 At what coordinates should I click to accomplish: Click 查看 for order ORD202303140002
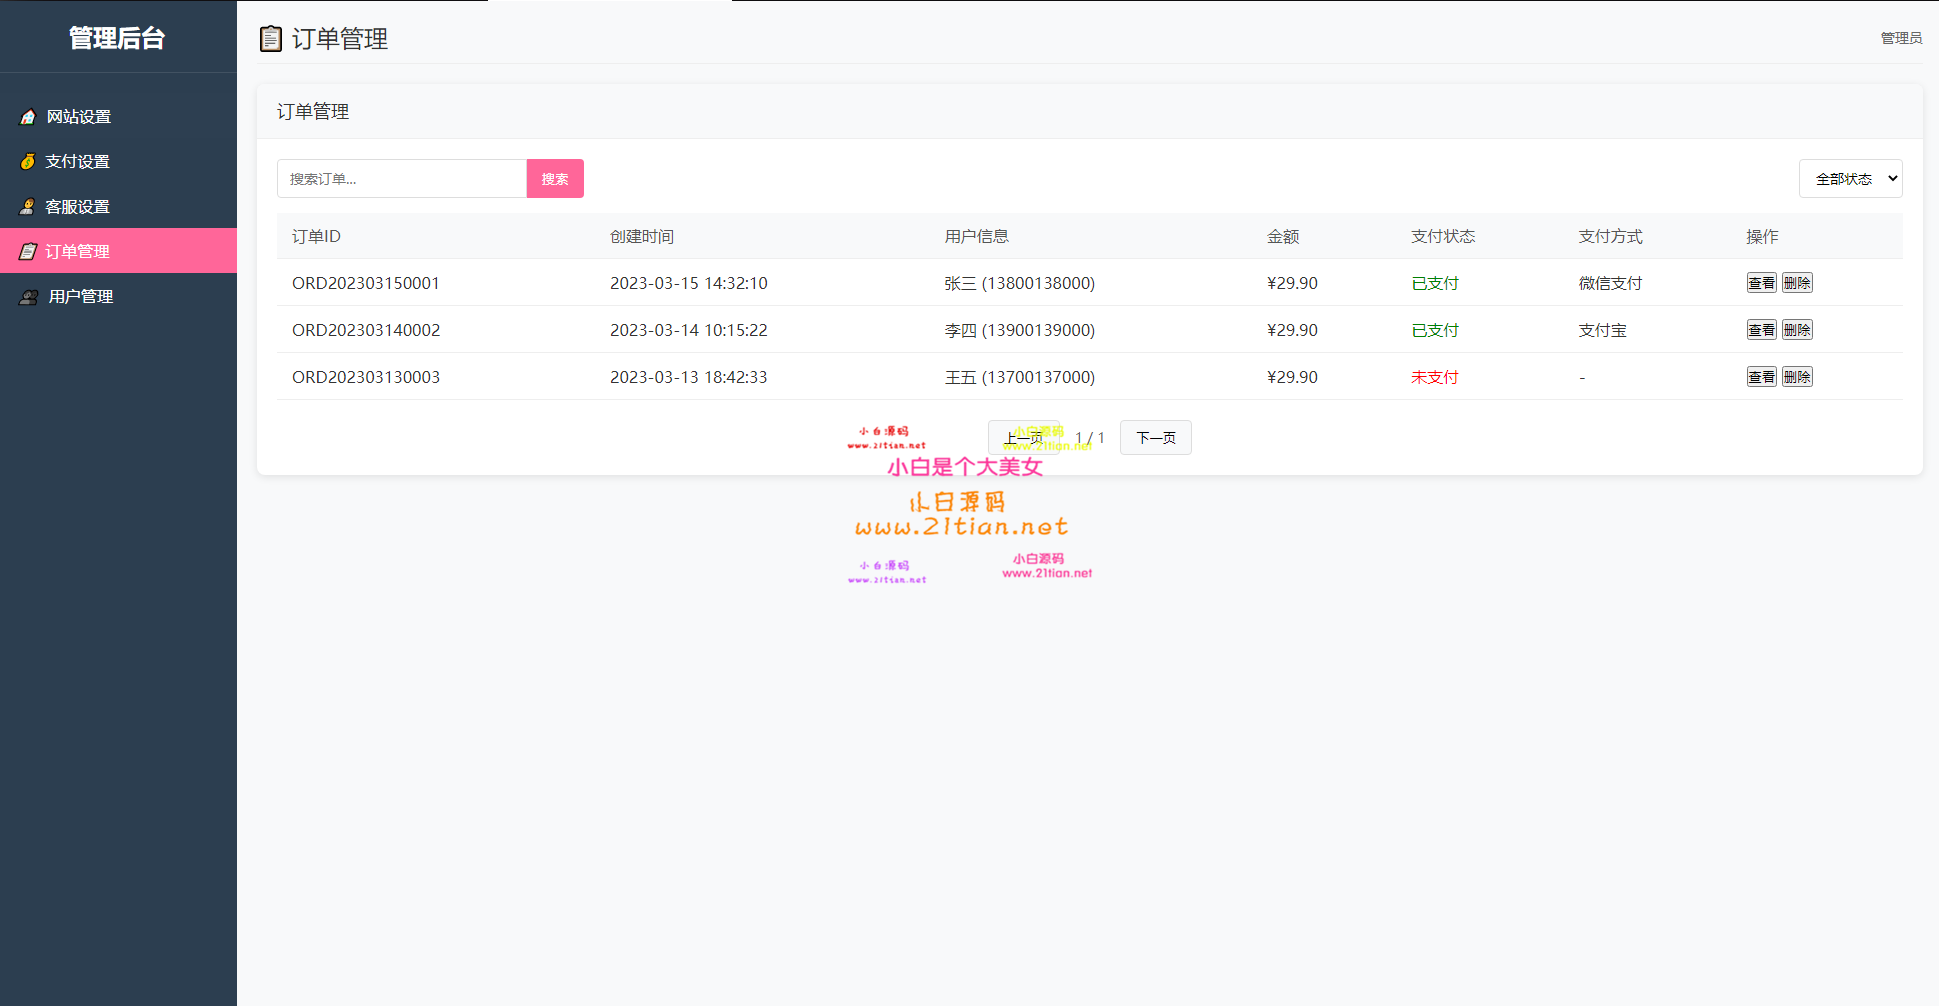1761,329
